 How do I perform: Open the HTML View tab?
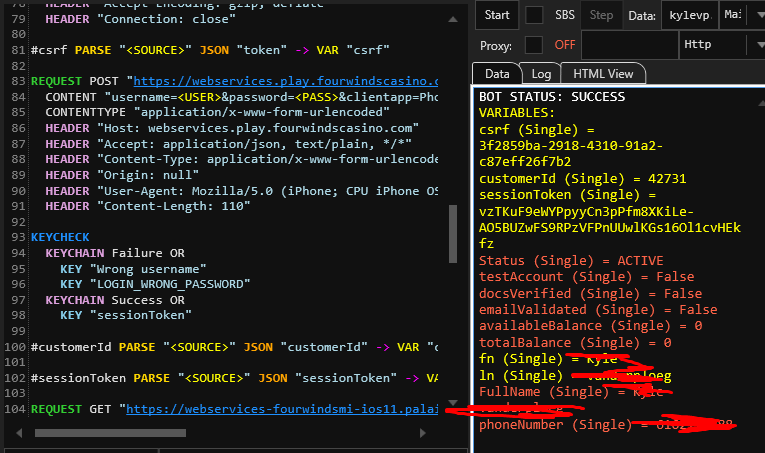click(x=603, y=74)
